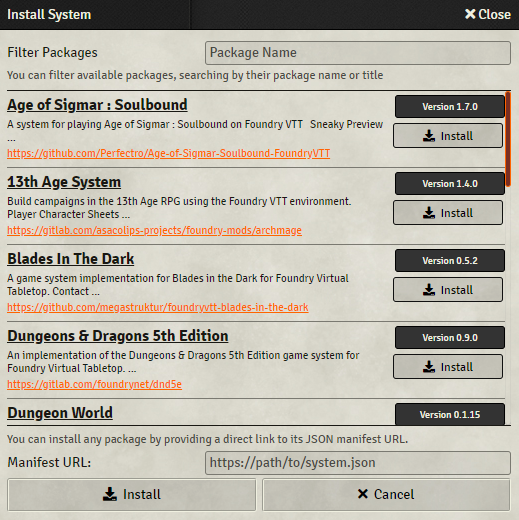Screen dimensions: 519x520
Task: Close the Install System dialog
Action: coord(487,14)
